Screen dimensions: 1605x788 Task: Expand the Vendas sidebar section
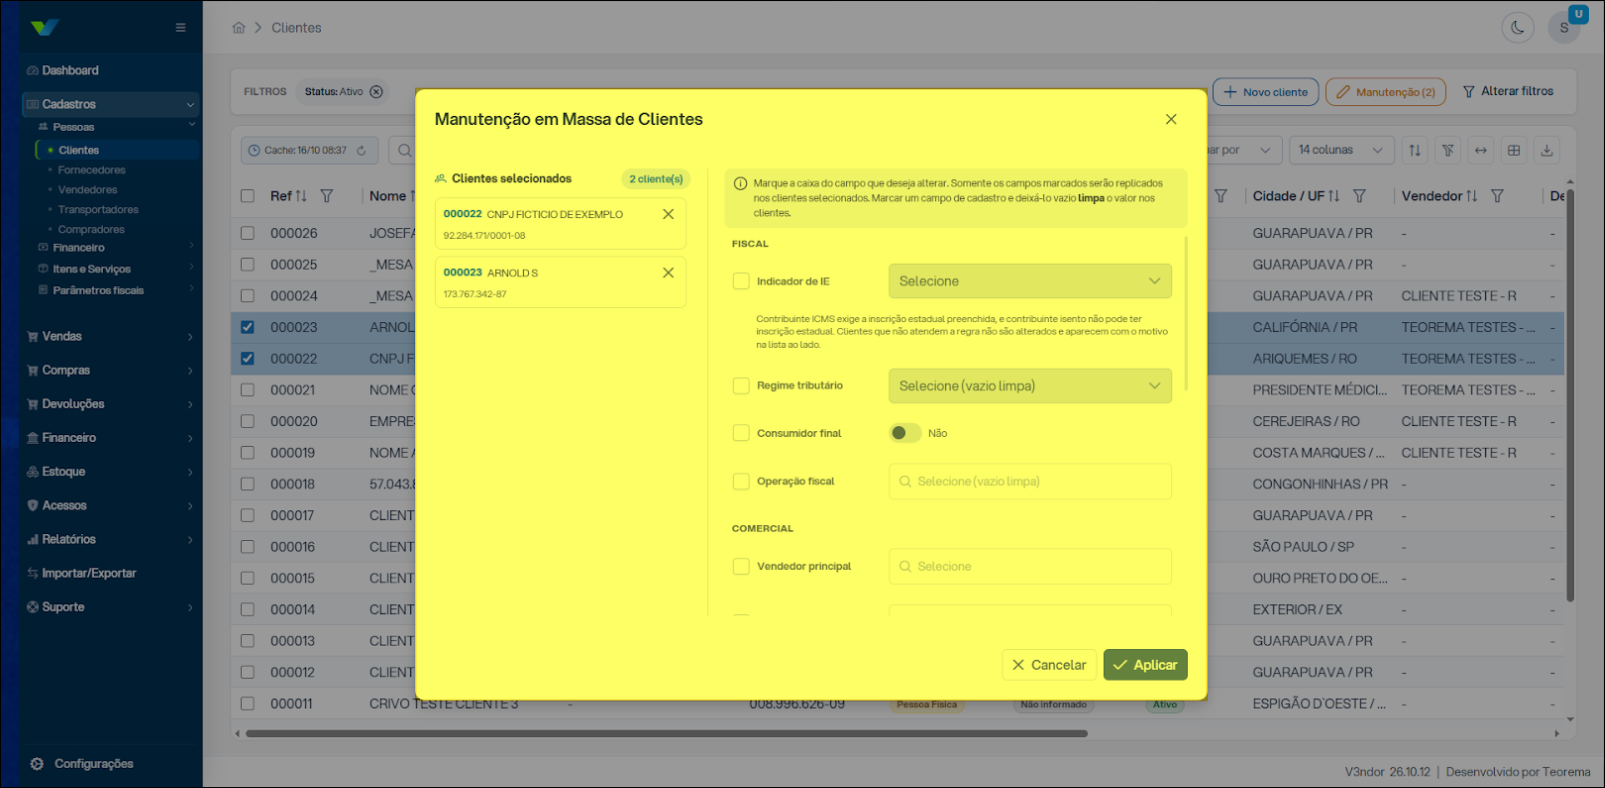pos(110,336)
